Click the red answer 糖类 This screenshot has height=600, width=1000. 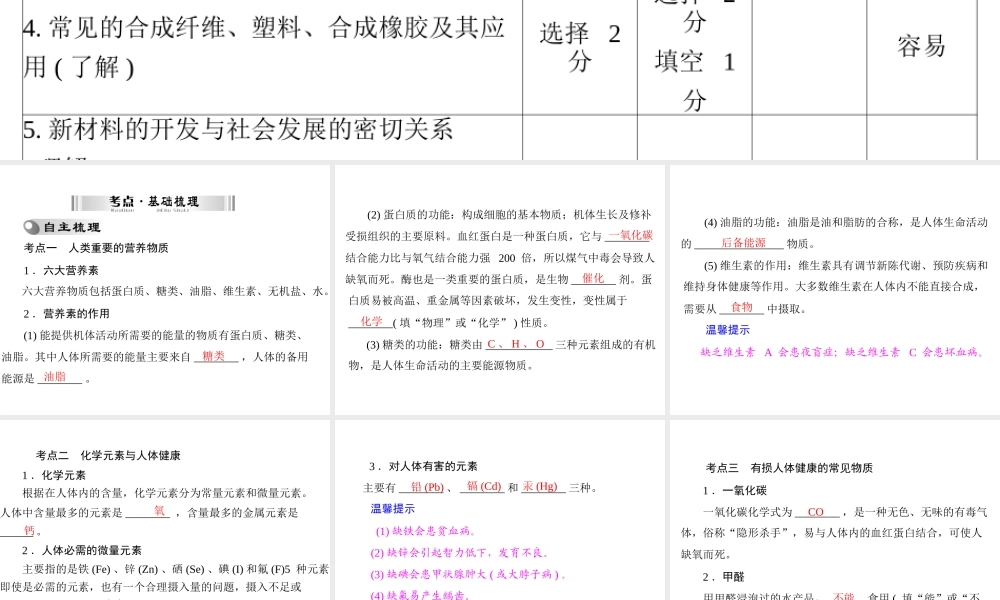pos(214,356)
